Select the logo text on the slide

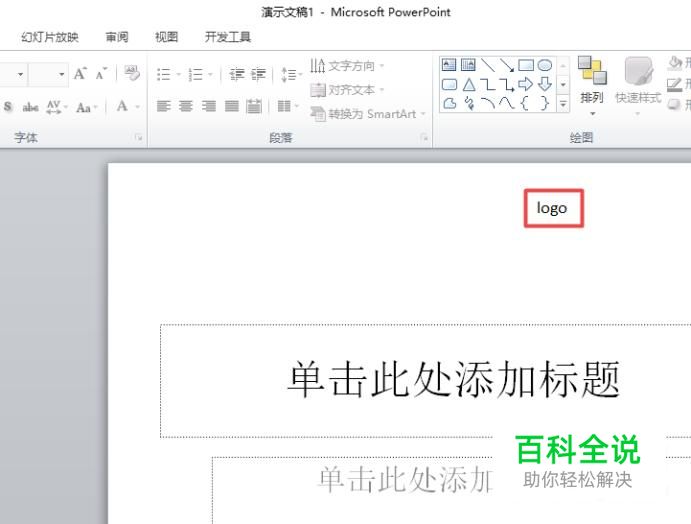coord(552,208)
